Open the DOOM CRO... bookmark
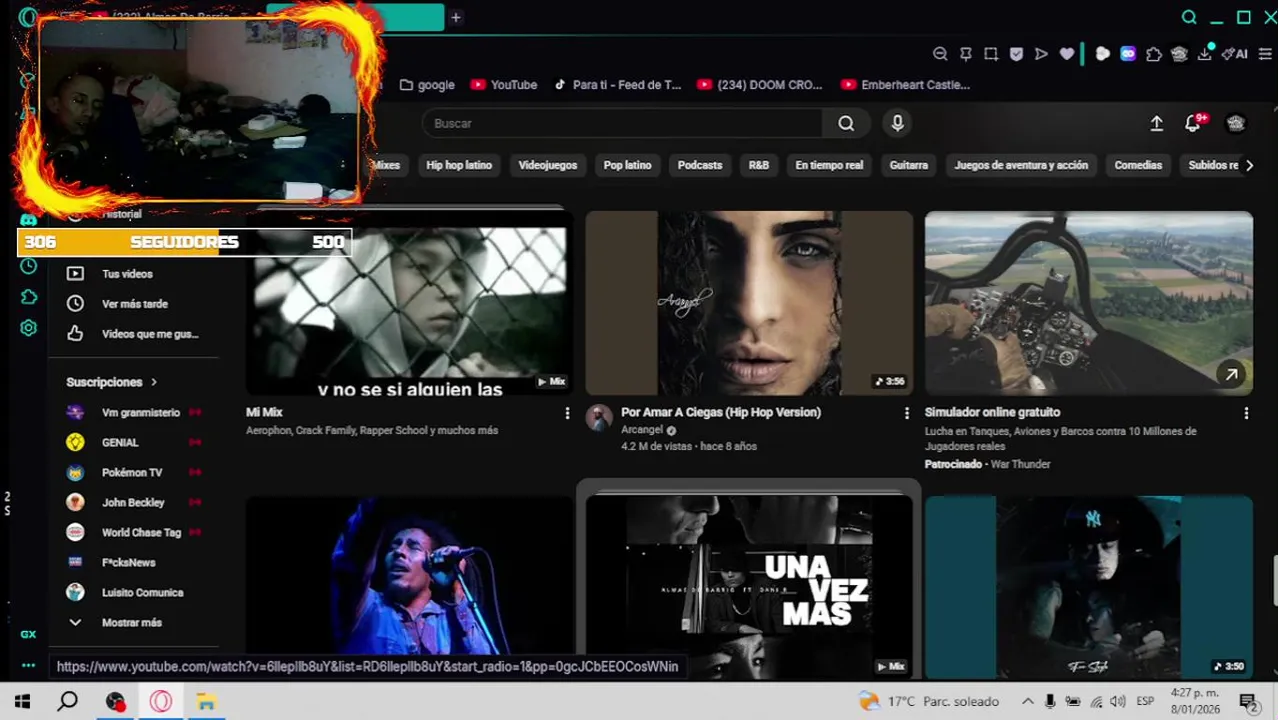Screen dimensions: 1278x720 [760, 85]
